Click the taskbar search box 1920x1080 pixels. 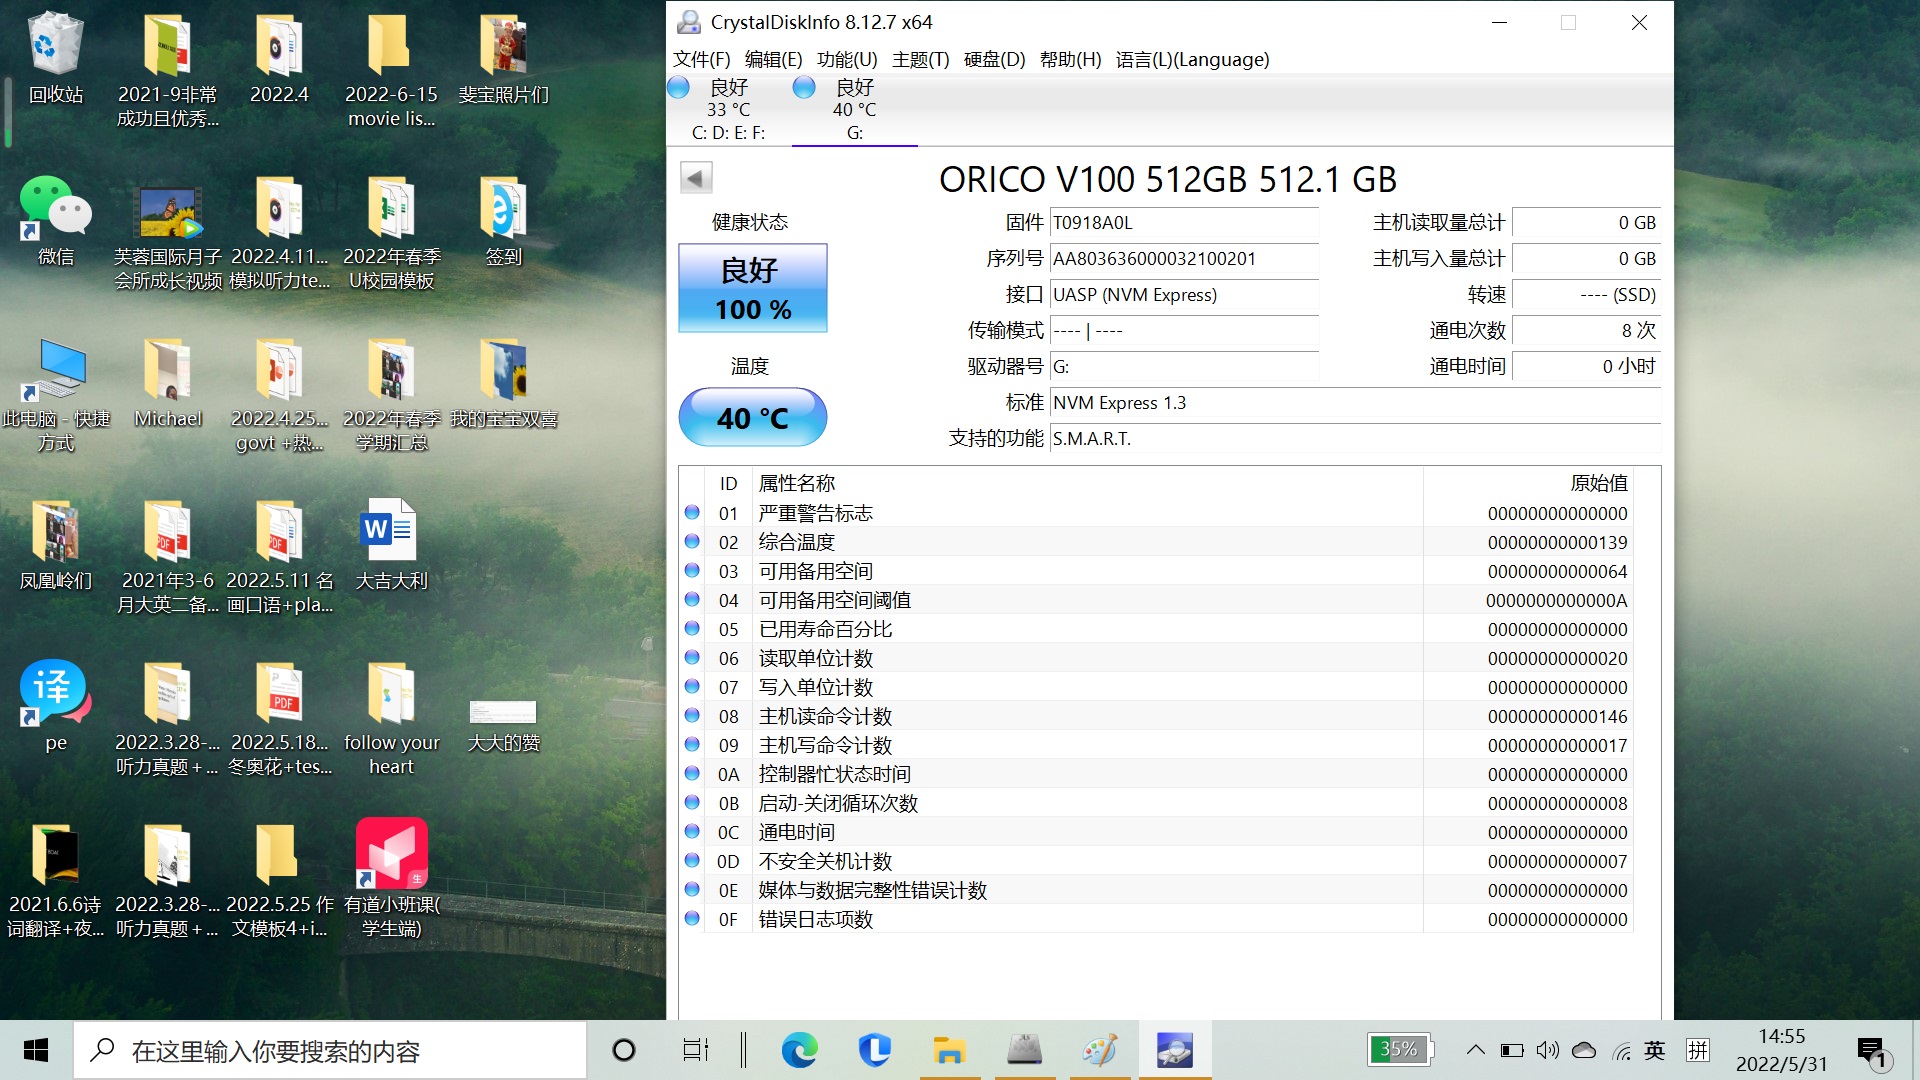[330, 1050]
